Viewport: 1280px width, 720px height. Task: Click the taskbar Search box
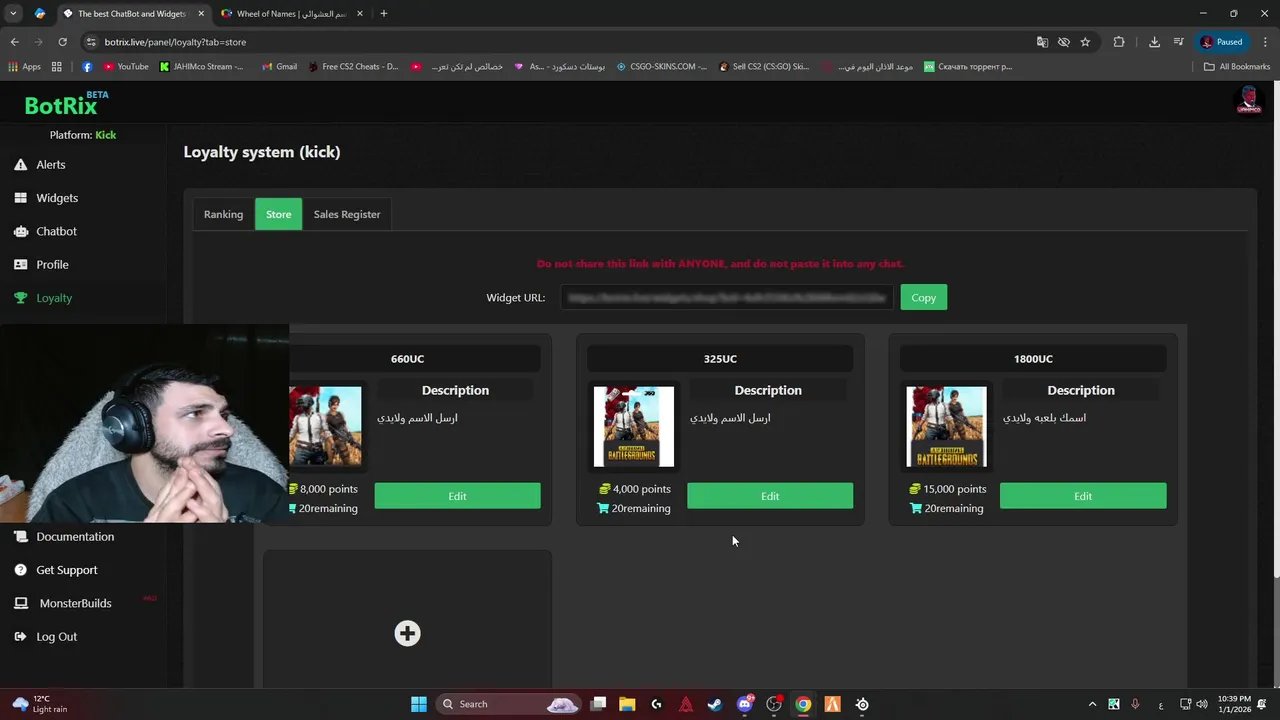[x=509, y=704]
